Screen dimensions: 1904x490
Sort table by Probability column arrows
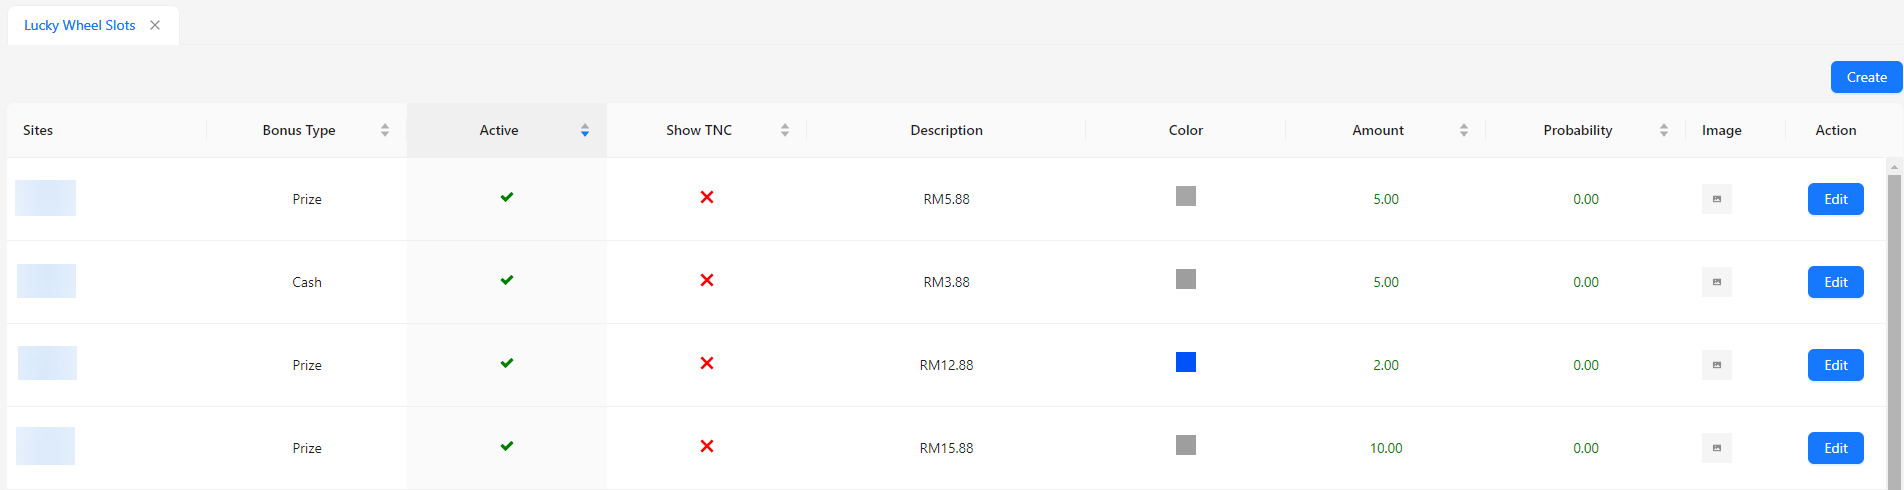tap(1664, 130)
